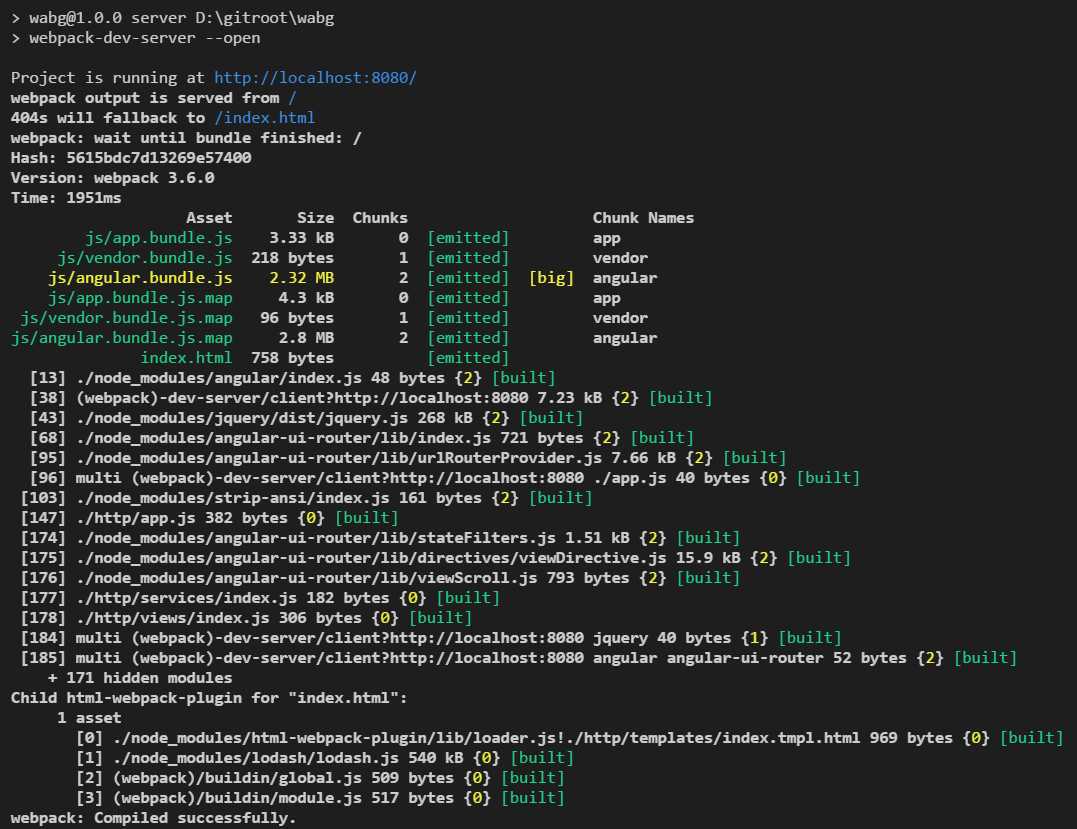Click the Chunk Names column header
This screenshot has height=829, width=1077.
click(x=644, y=218)
